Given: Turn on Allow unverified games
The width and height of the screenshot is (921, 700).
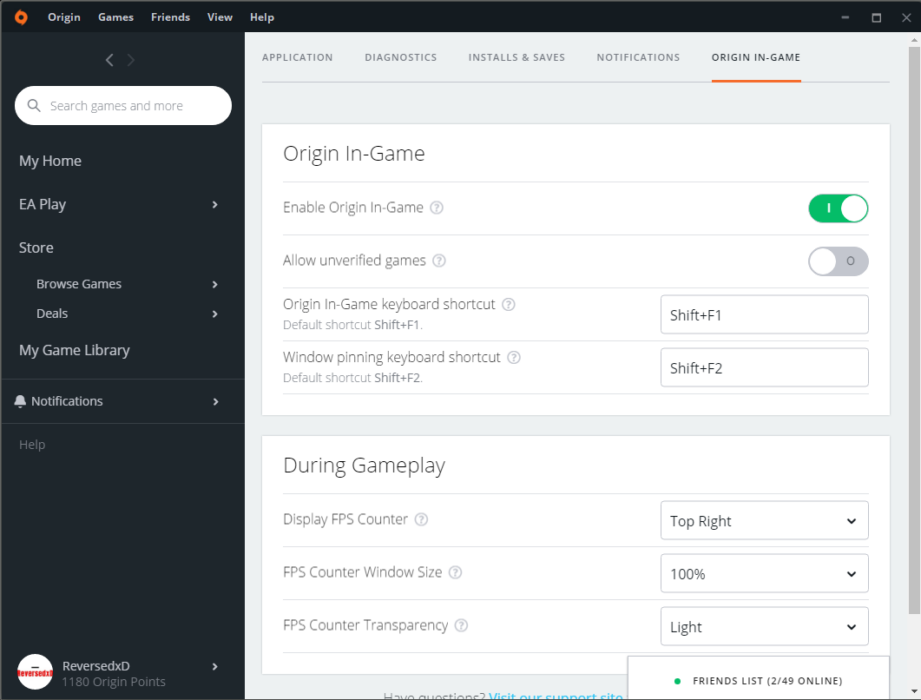Looking at the screenshot, I should pos(838,261).
